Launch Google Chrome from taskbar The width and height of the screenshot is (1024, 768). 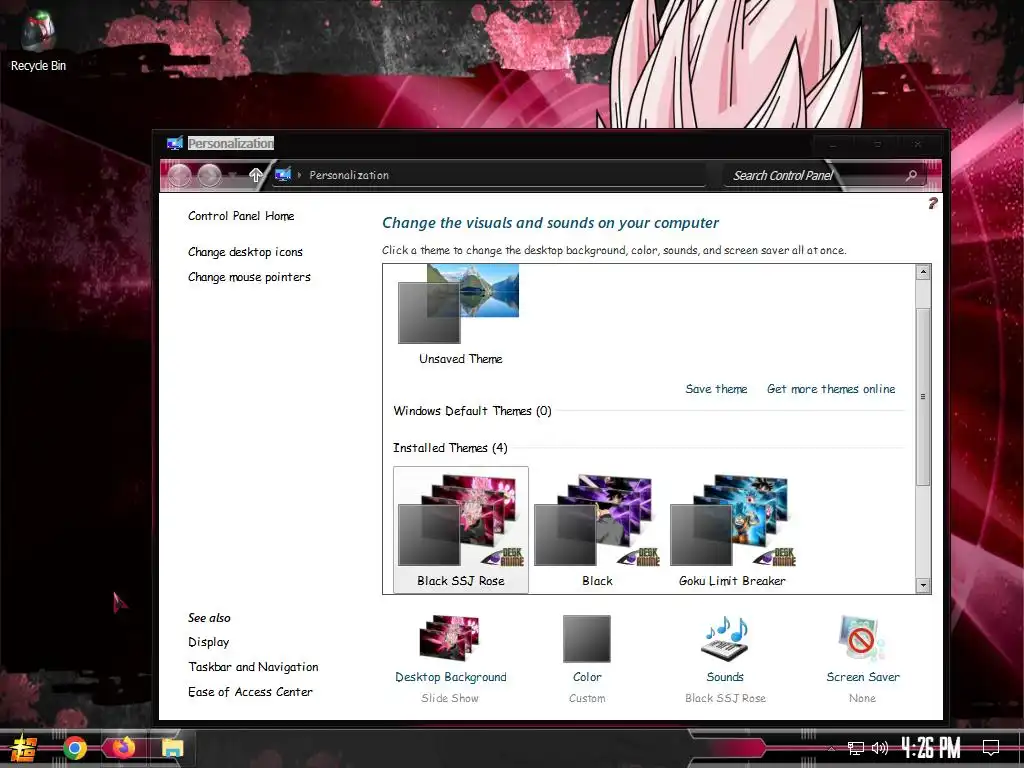tap(74, 748)
